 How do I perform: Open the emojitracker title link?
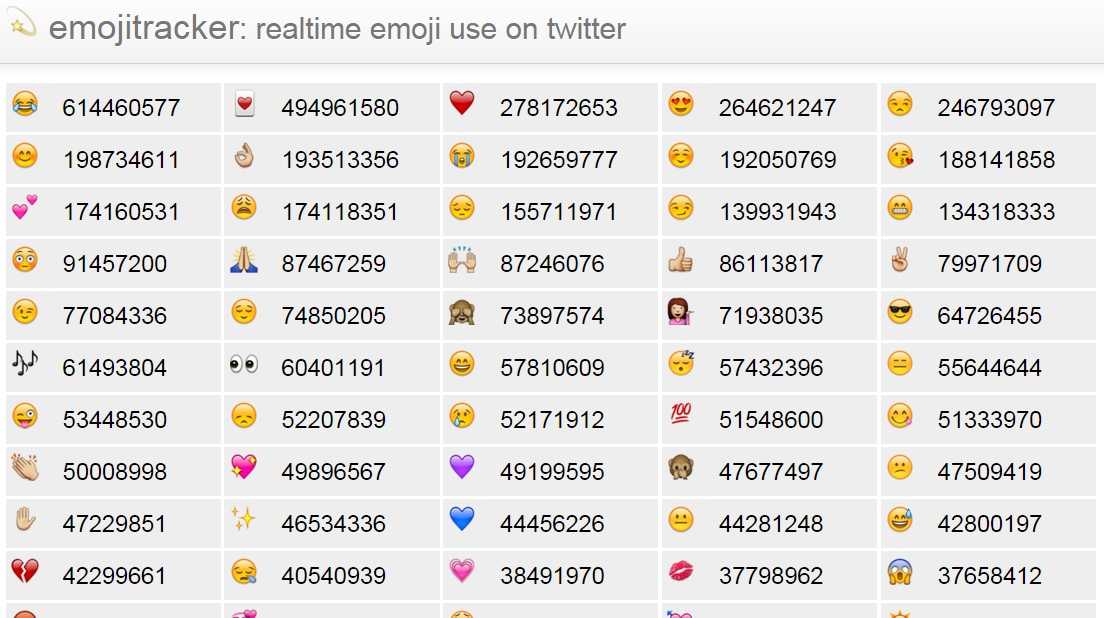coord(140,28)
